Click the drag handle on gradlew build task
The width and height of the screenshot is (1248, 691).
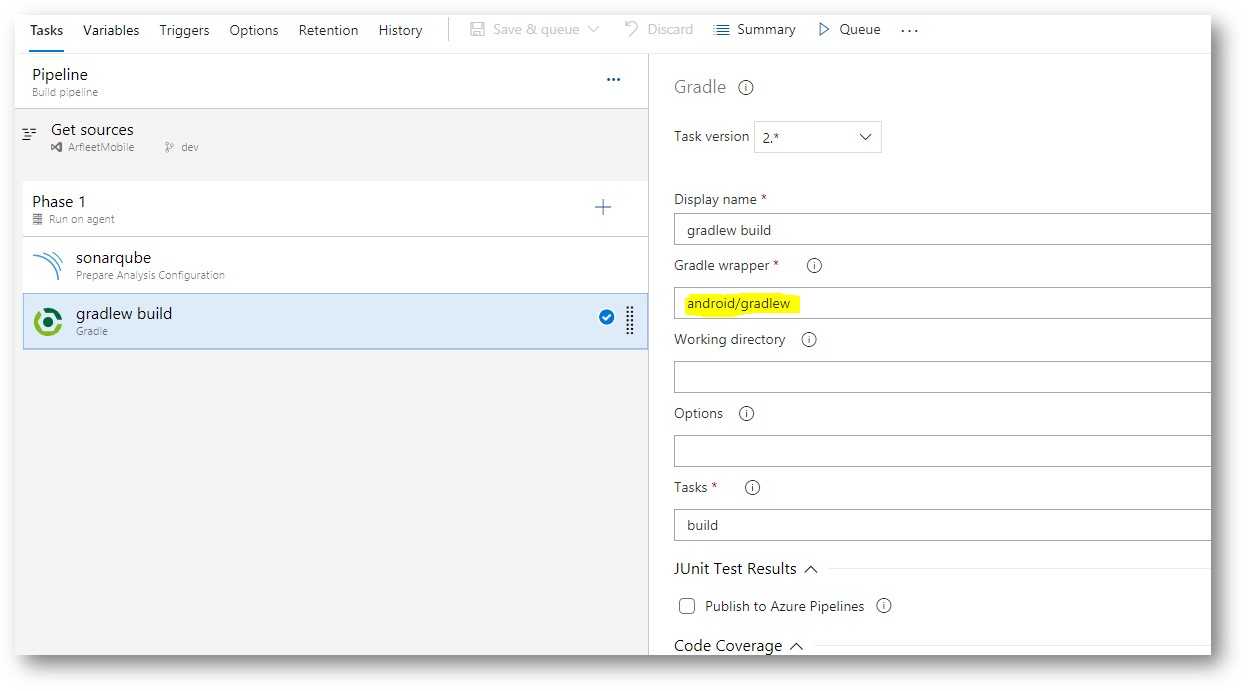point(630,320)
